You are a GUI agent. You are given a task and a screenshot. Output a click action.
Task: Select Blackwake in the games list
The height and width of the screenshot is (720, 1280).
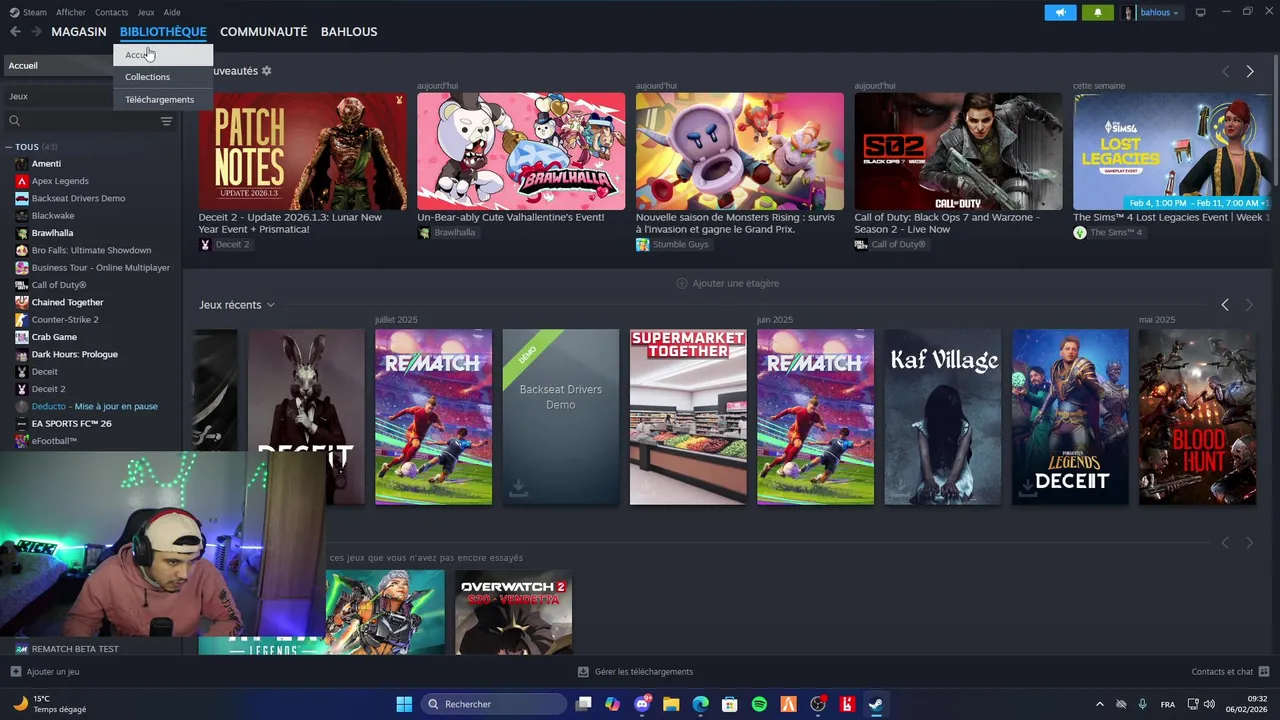point(53,216)
